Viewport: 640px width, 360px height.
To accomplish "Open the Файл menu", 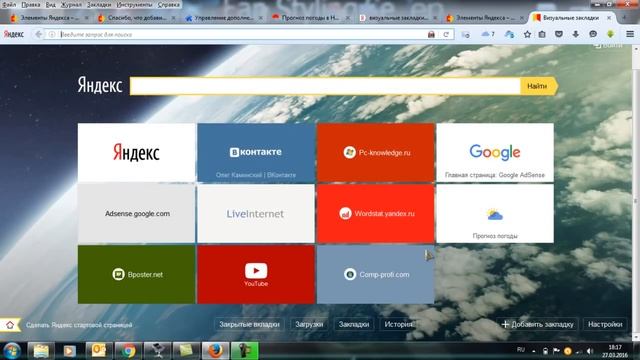I will point(9,5).
